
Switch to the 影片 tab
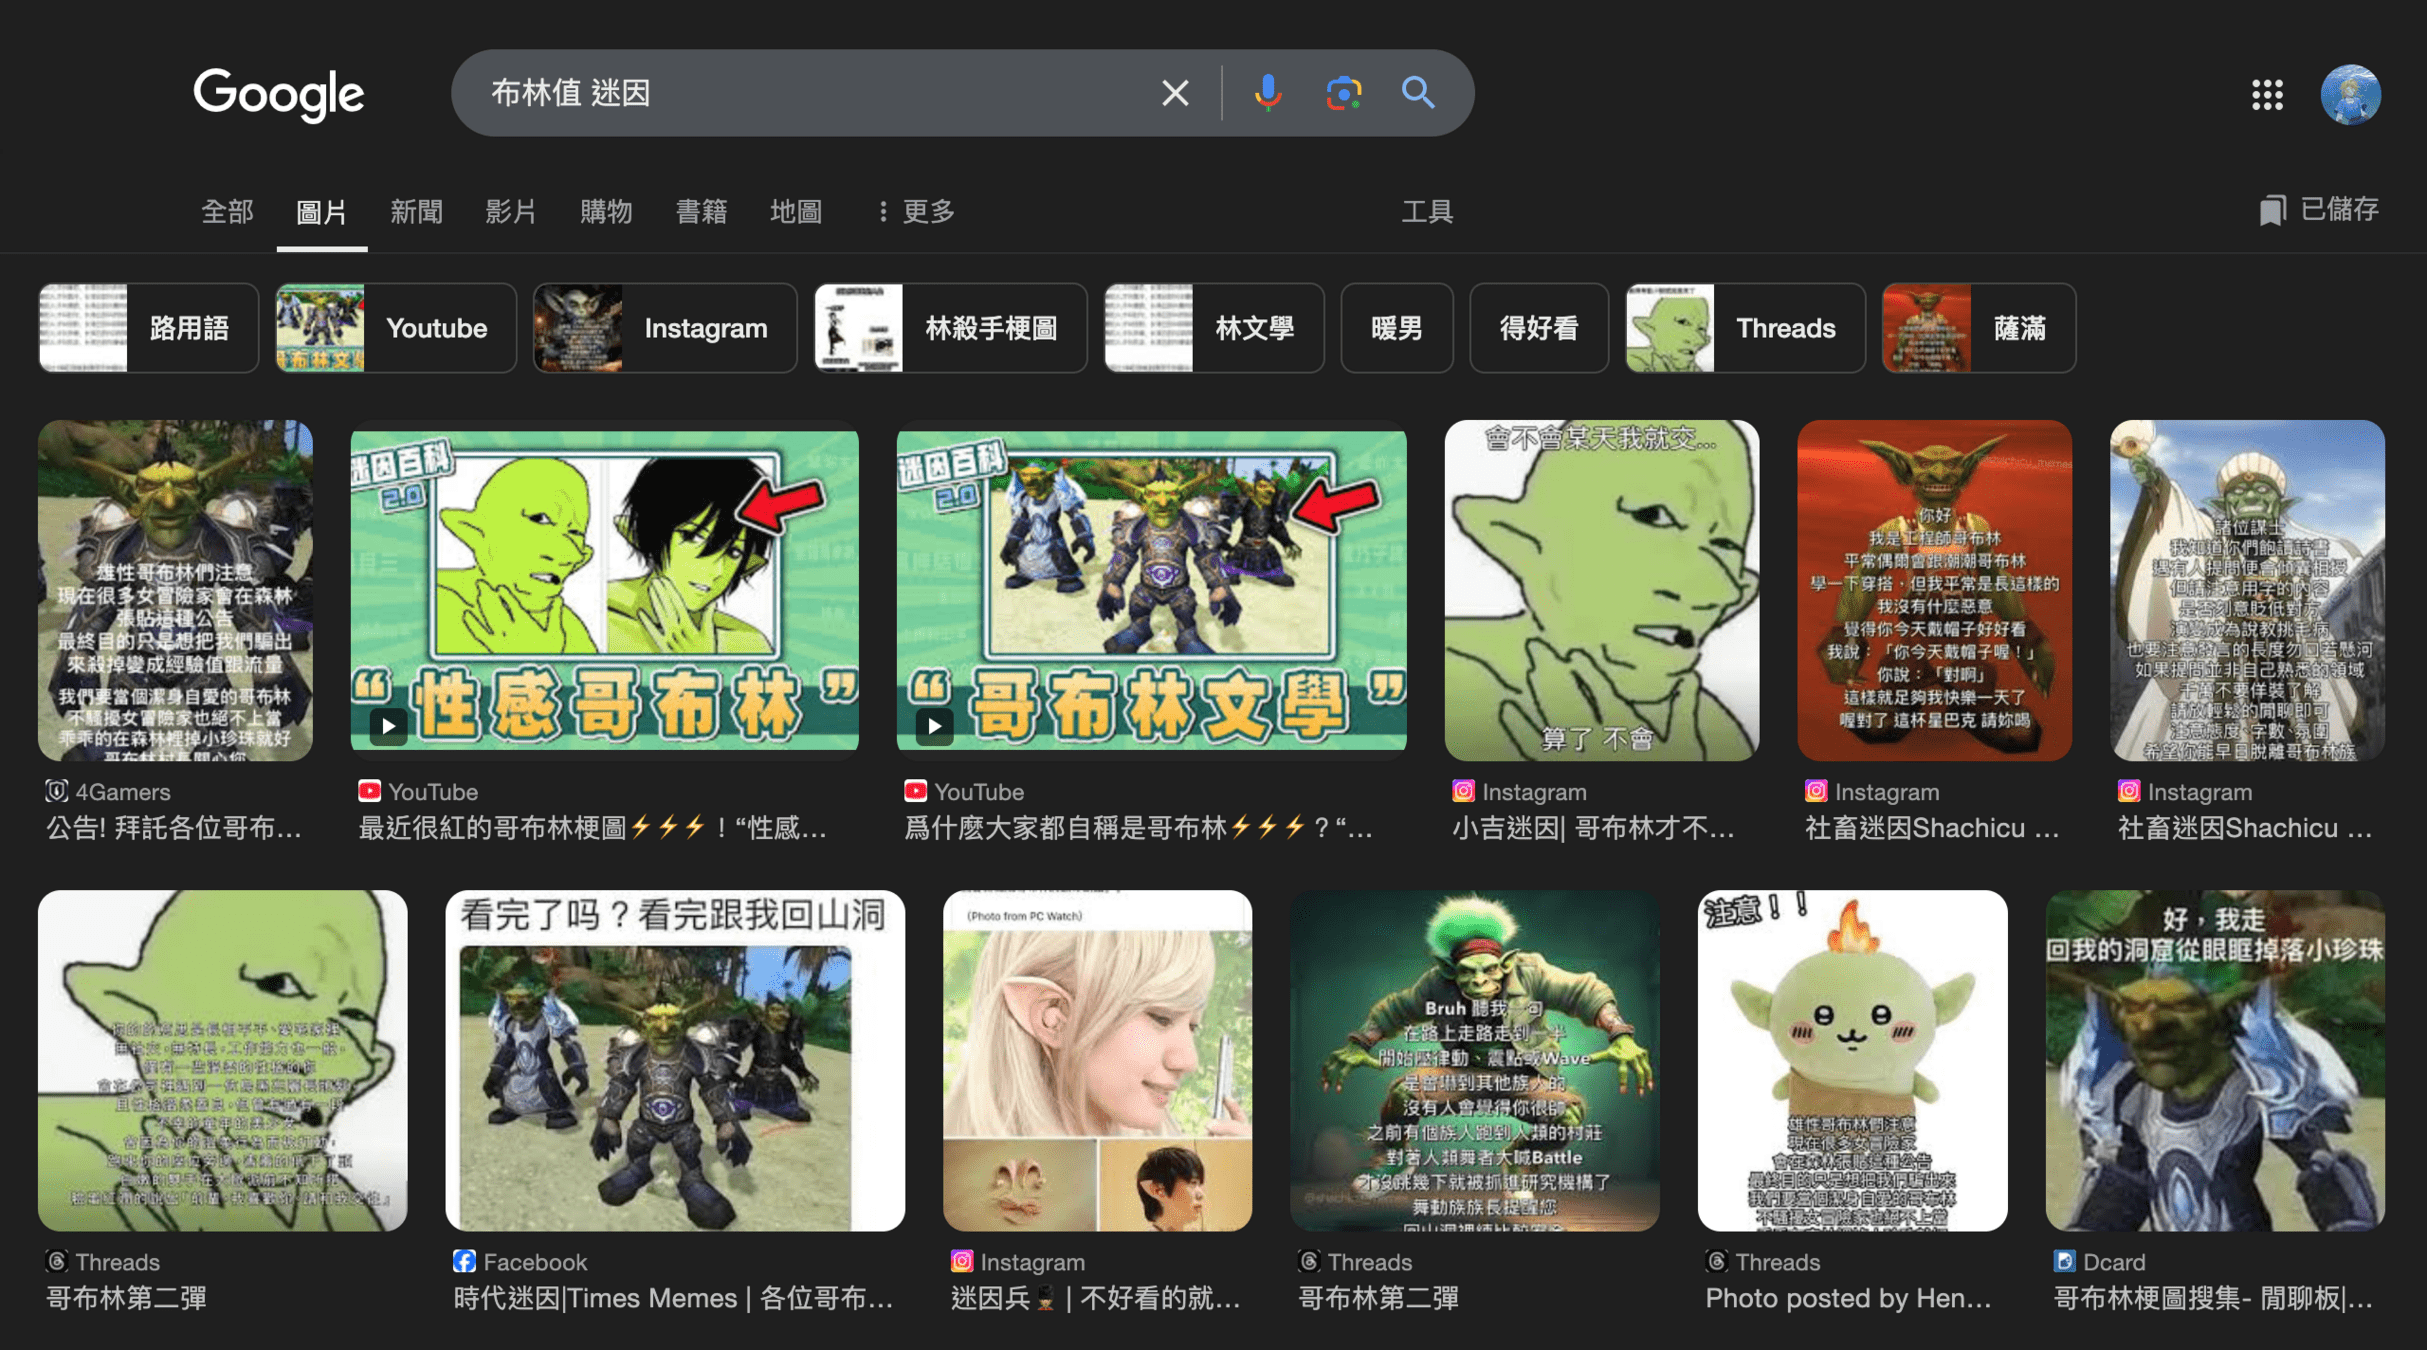(511, 211)
